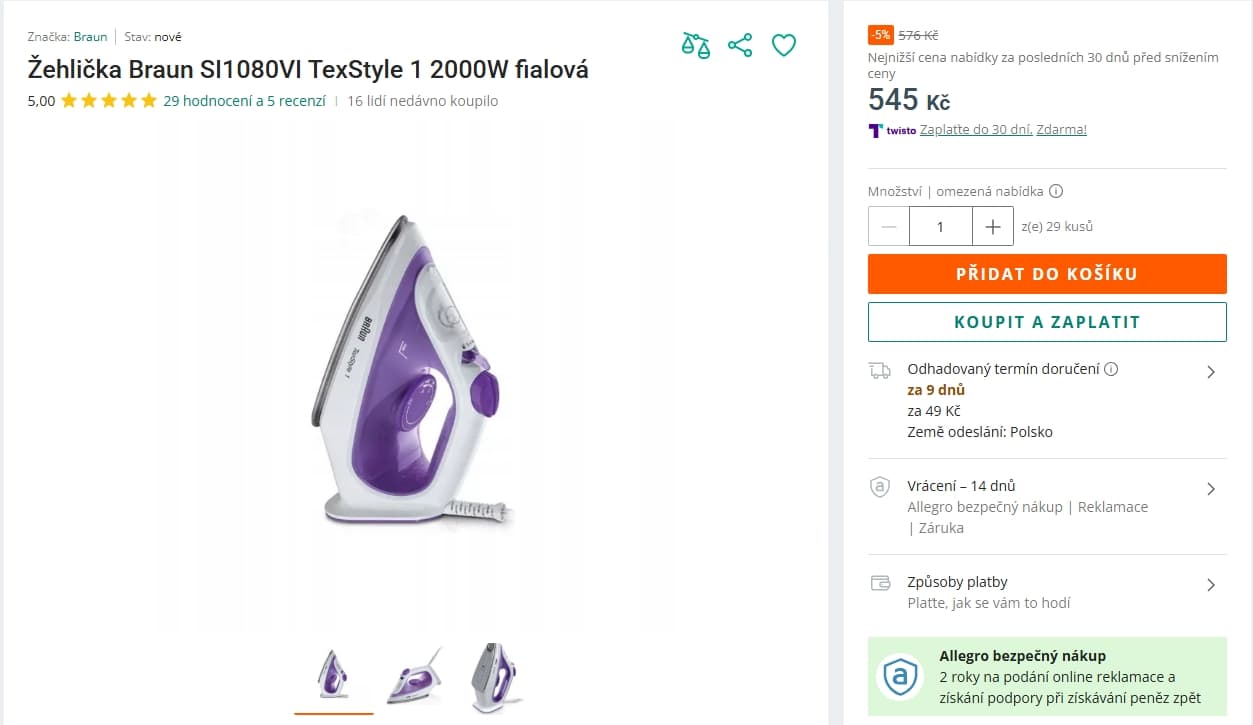
Task: Click info icon beside Odhadovaný termín doručení
Action: click(x=1111, y=369)
